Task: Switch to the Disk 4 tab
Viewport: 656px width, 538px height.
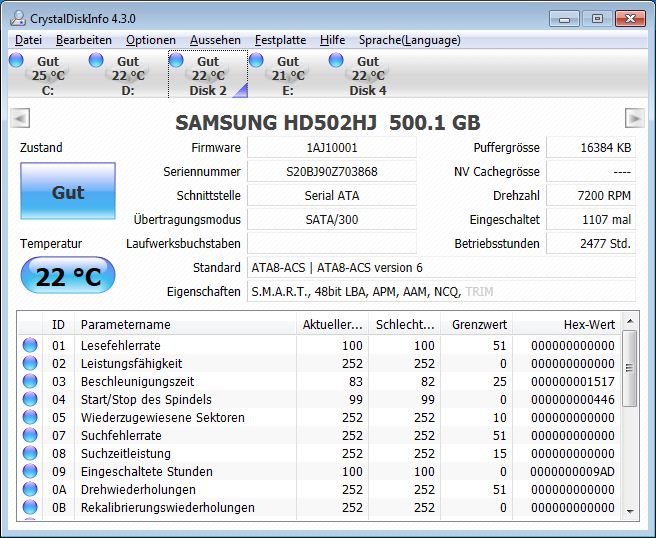Action: click(368, 75)
